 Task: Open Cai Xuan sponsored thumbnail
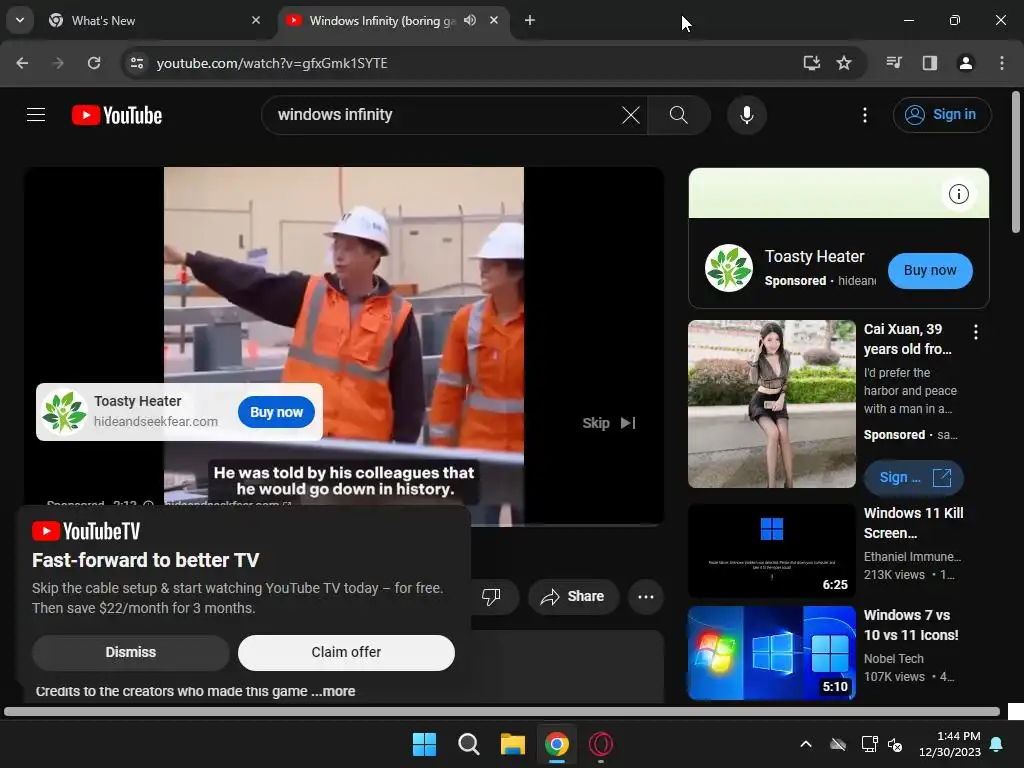[771, 404]
